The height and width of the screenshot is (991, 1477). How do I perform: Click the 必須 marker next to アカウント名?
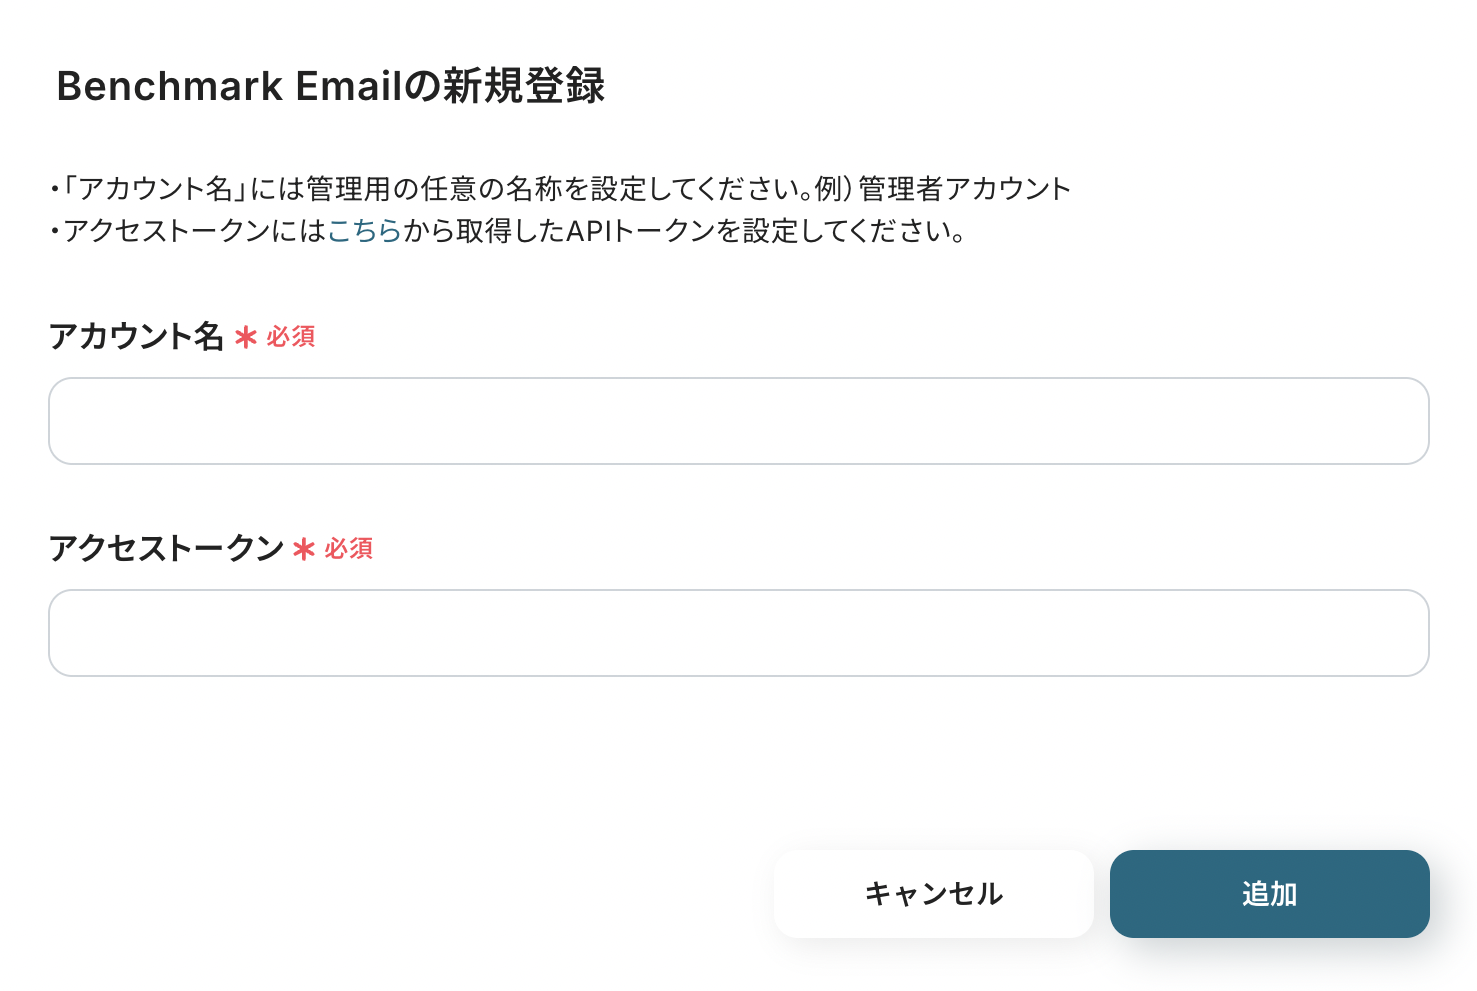[x=291, y=337]
